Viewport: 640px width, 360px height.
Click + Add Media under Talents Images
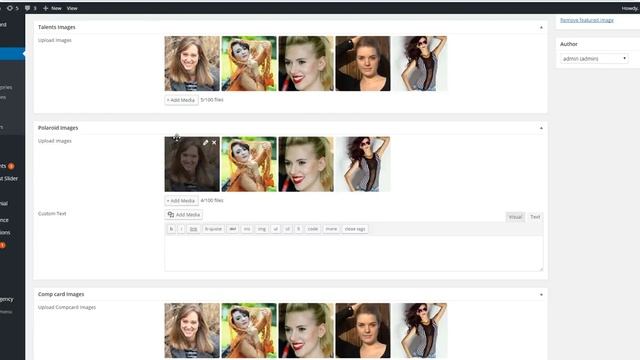(181, 100)
